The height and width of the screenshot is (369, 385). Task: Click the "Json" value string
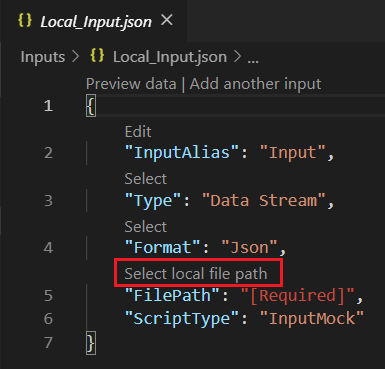[x=249, y=248]
